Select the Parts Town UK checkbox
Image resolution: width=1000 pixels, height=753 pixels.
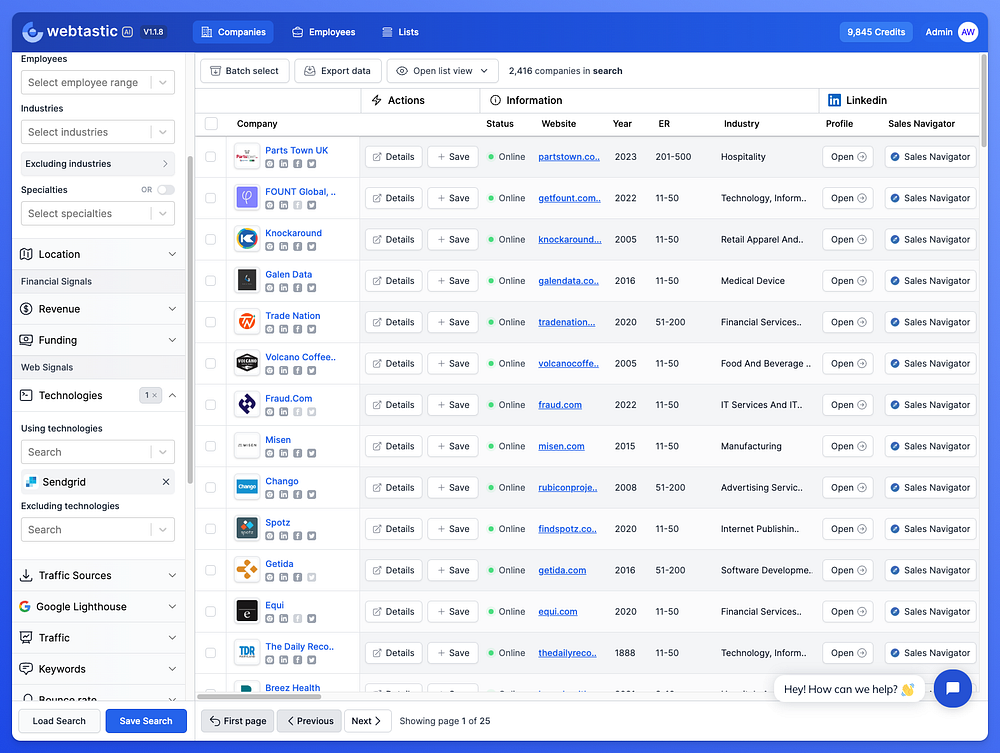point(210,157)
